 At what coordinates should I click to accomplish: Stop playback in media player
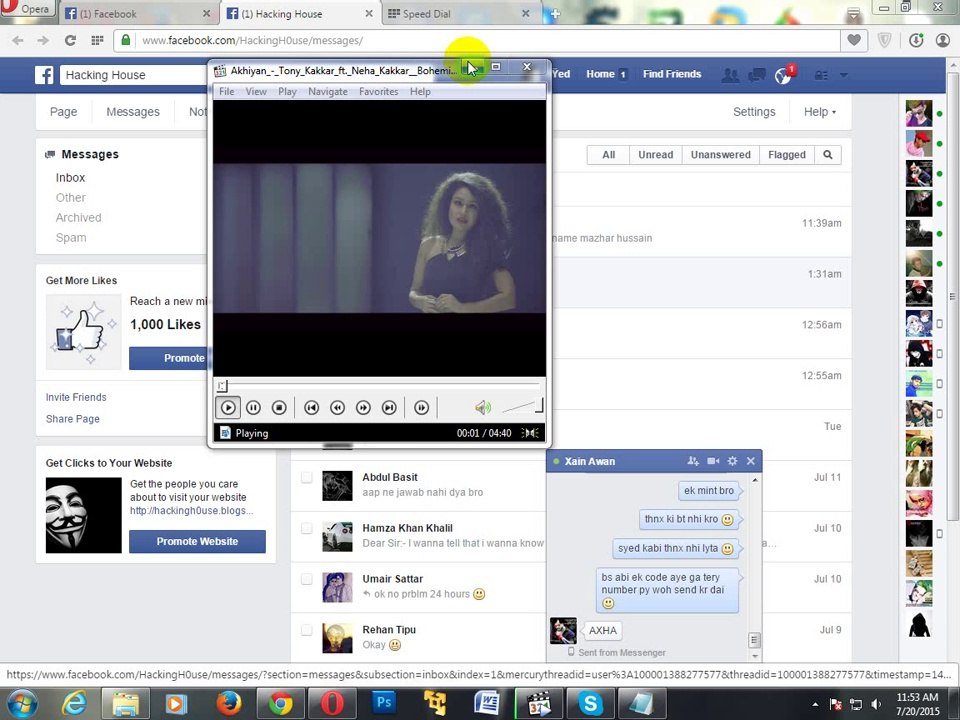(x=279, y=408)
